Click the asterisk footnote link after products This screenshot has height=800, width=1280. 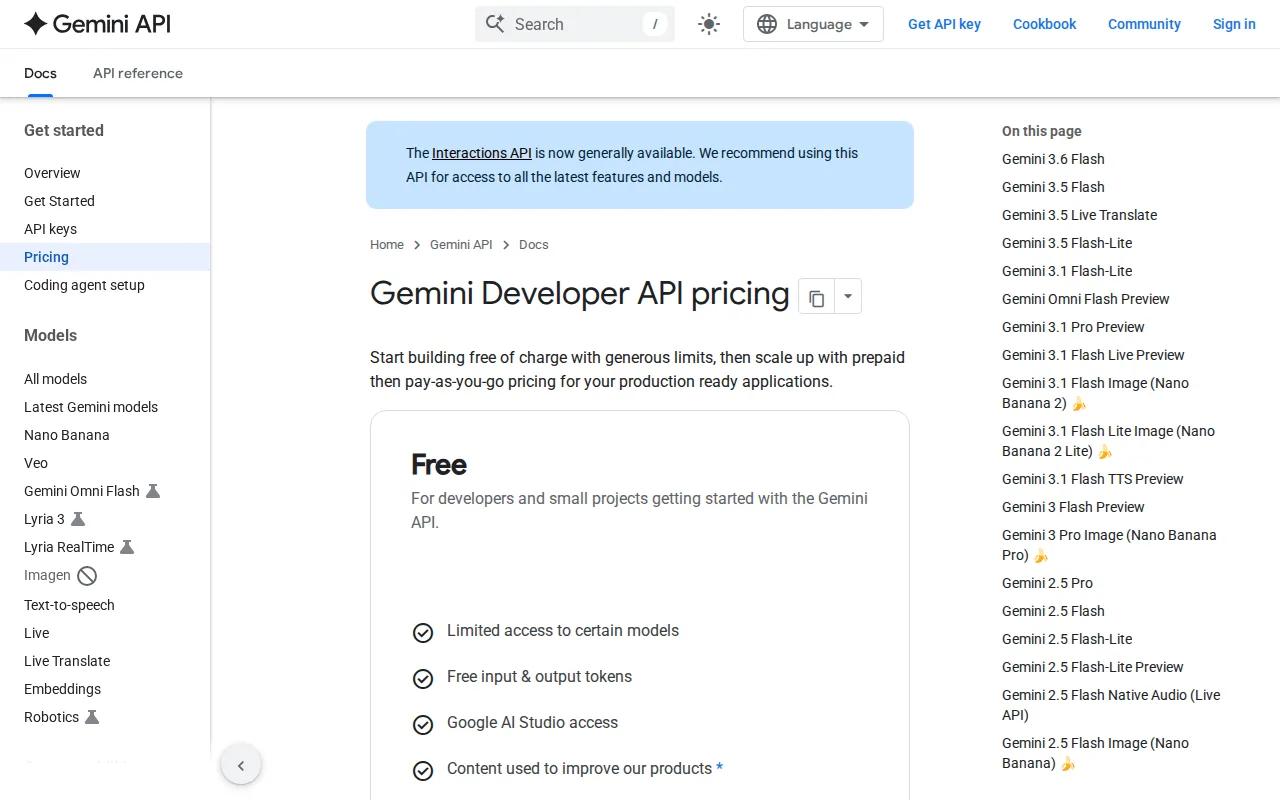(719, 768)
